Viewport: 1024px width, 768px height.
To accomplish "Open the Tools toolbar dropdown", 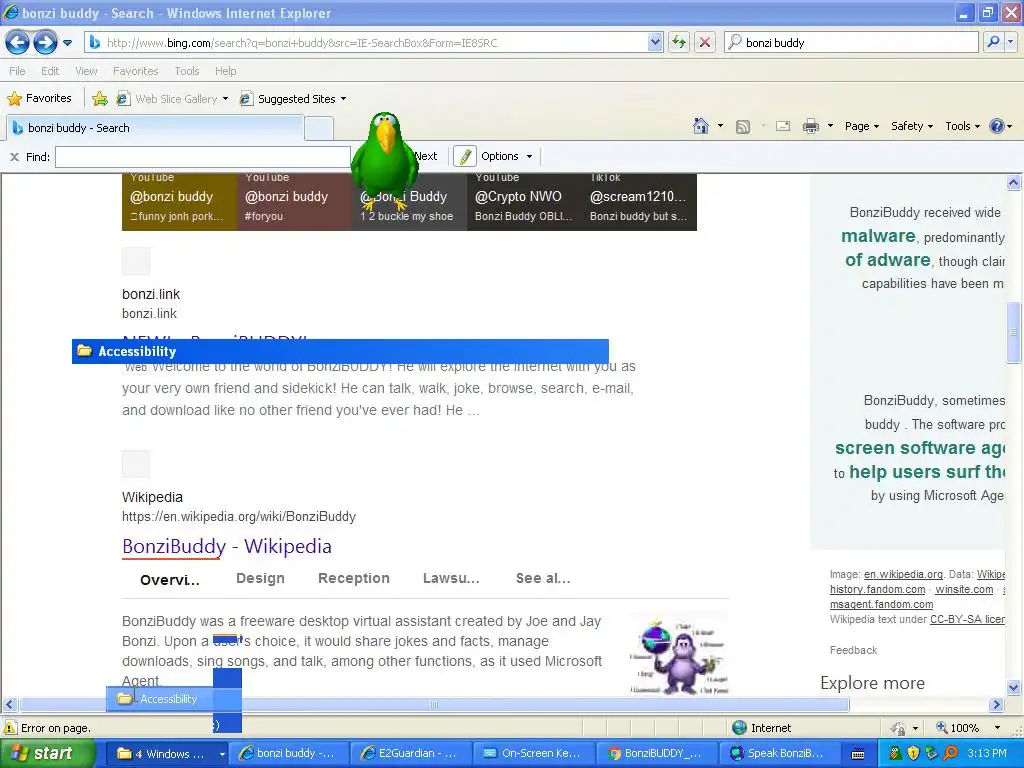I will click(963, 126).
